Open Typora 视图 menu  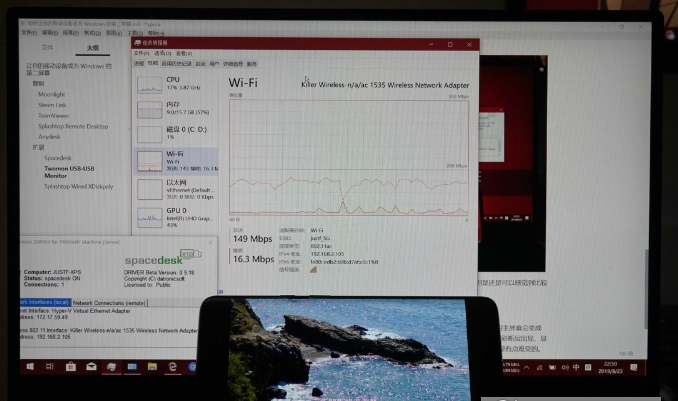114,33
